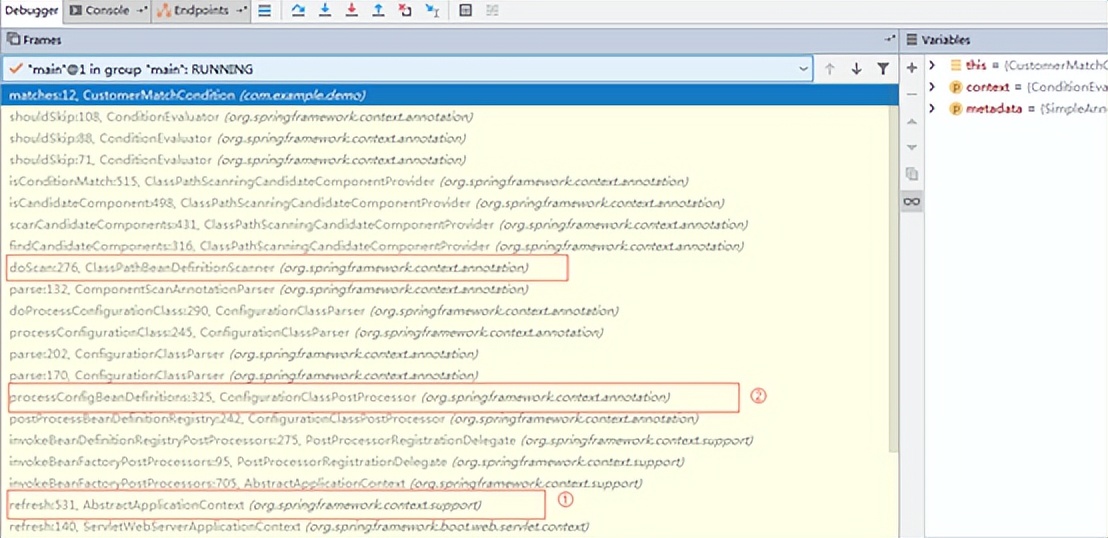Click the Variables panel header icon
This screenshot has width=1108, height=538.
tap(912, 40)
